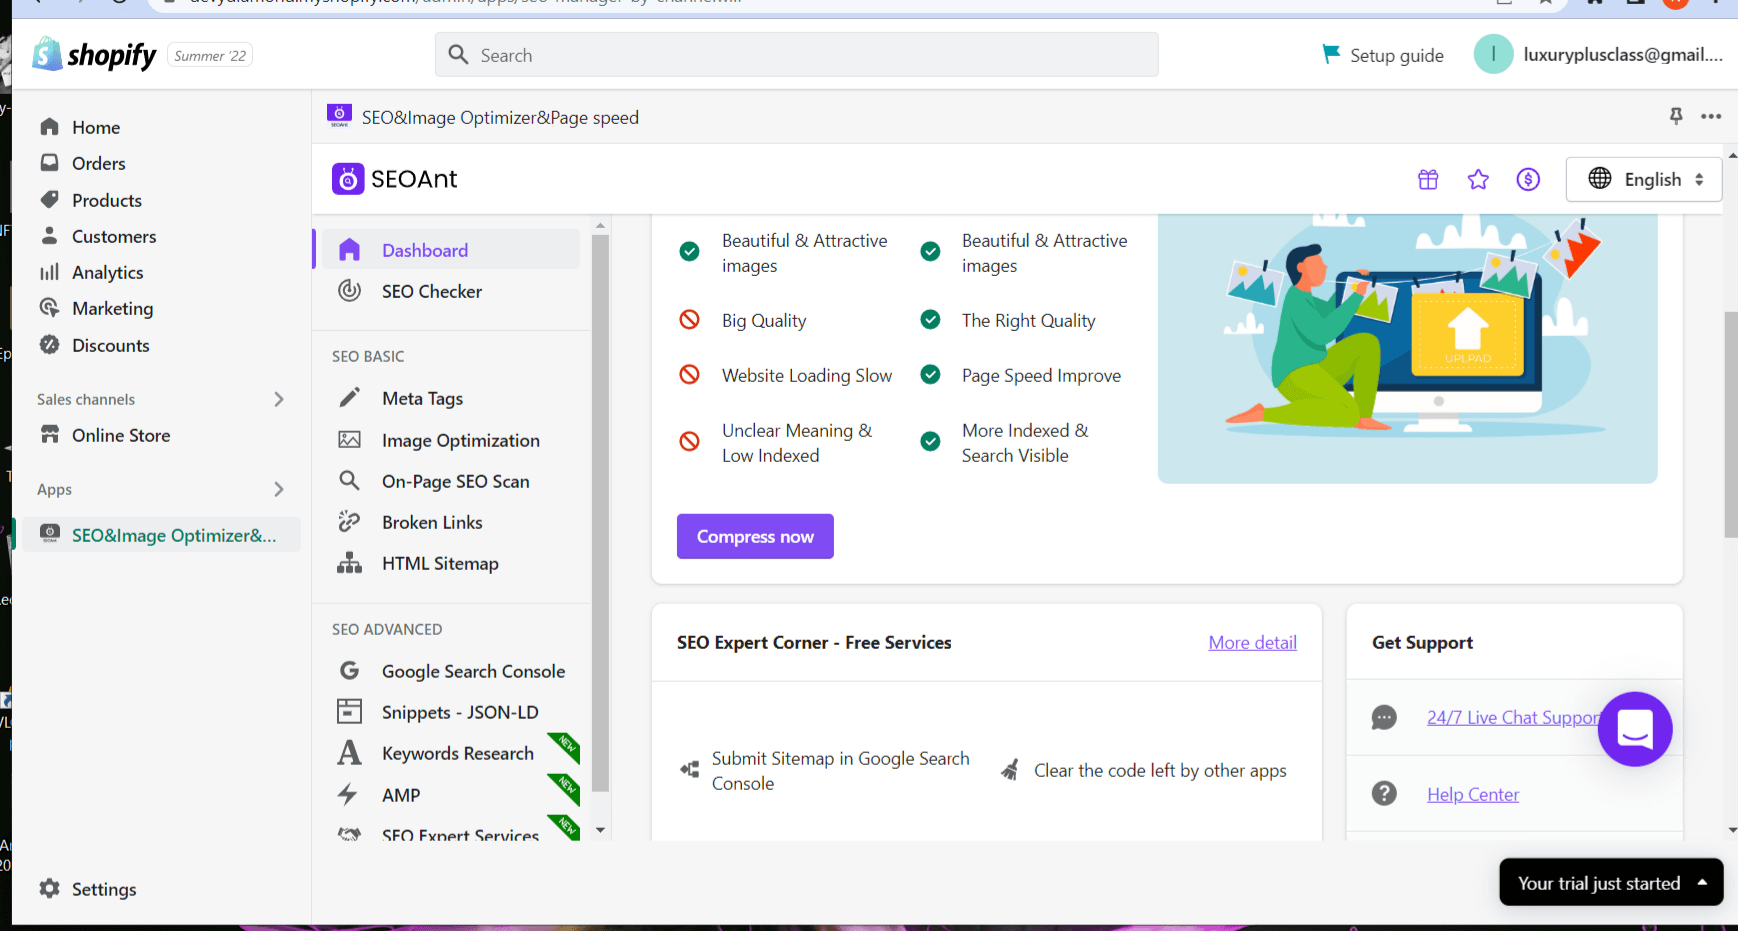This screenshot has height=931, width=1738.
Task: Click the Settings gear icon
Action: pyautogui.click(x=49, y=888)
